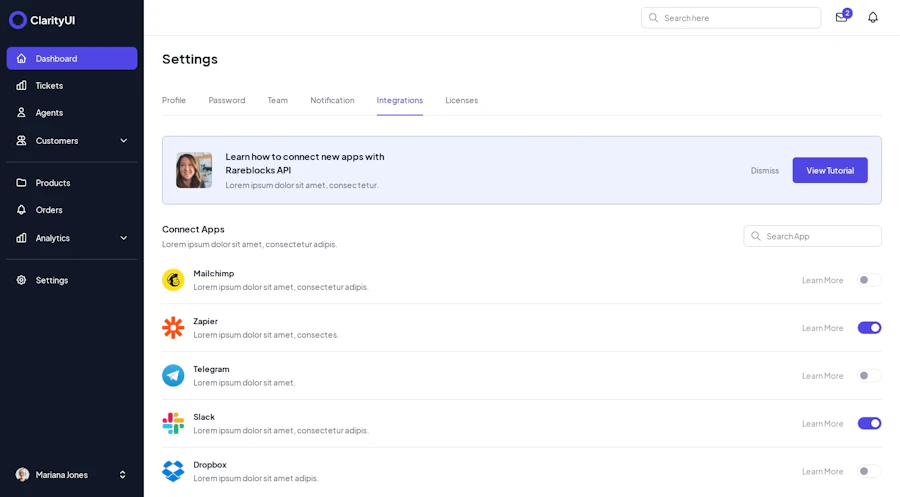This screenshot has height=497, width=900.
Task: Enable the Mailchimp integration toggle
Action: [x=869, y=280]
